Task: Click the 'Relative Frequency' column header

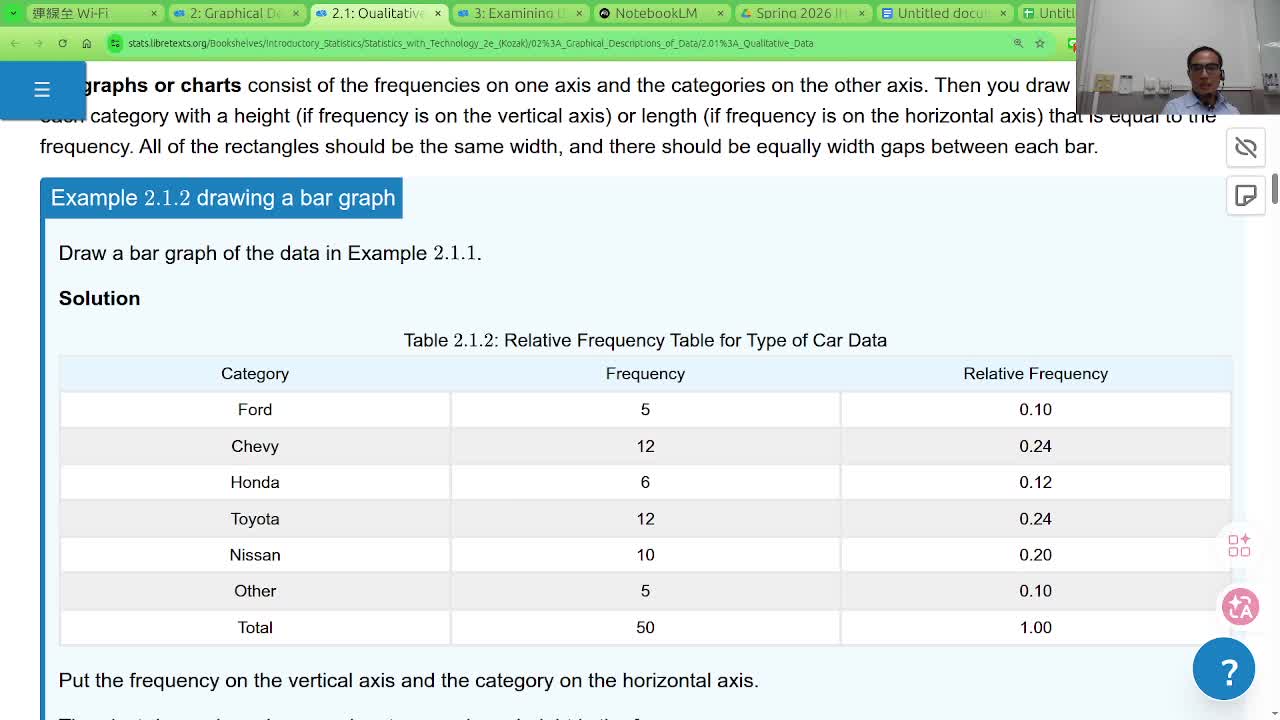Action: coord(1035,373)
